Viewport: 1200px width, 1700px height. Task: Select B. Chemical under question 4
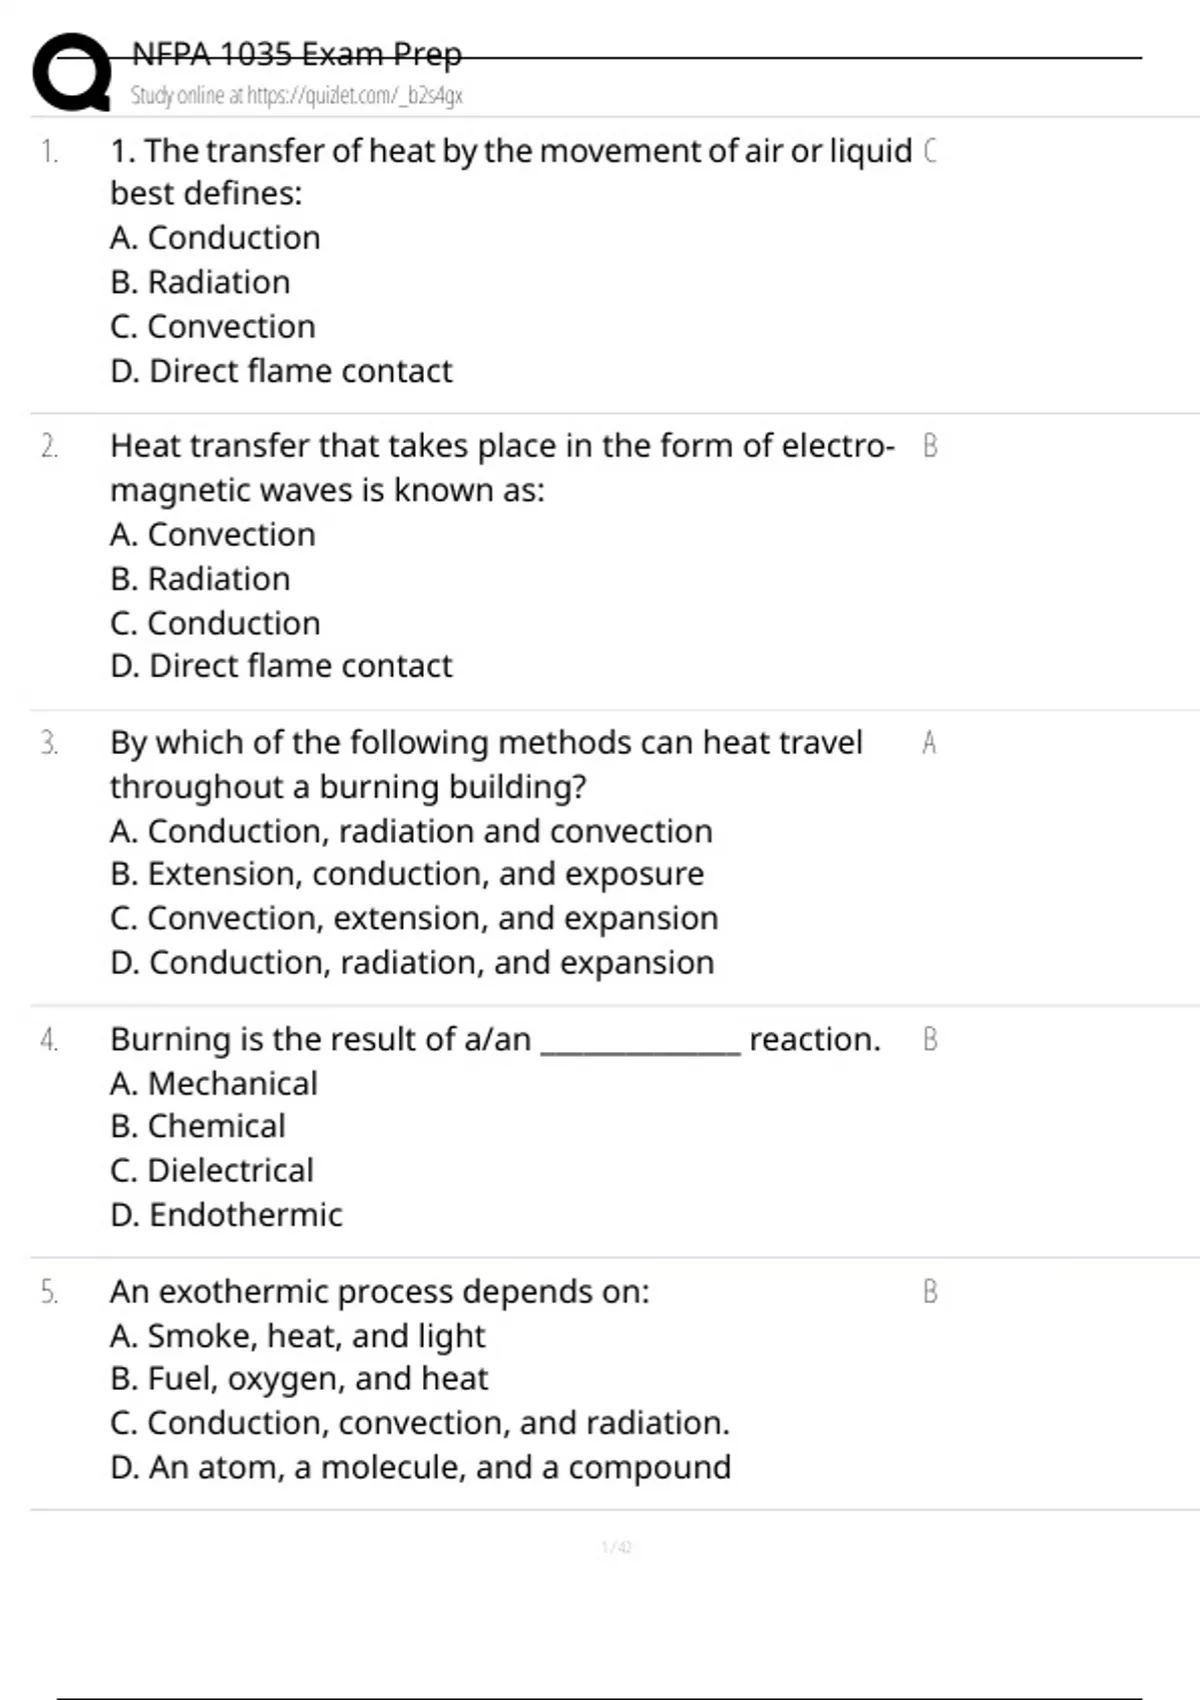[198, 1126]
